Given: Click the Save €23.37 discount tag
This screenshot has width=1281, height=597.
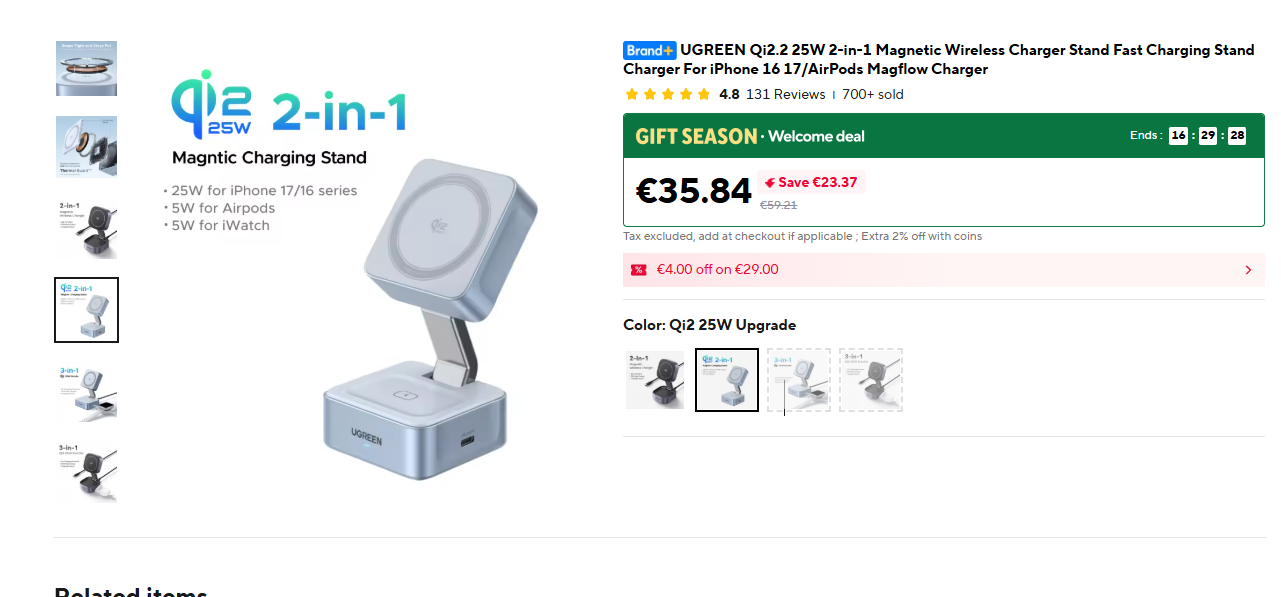Looking at the screenshot, I should coord(811,183).
